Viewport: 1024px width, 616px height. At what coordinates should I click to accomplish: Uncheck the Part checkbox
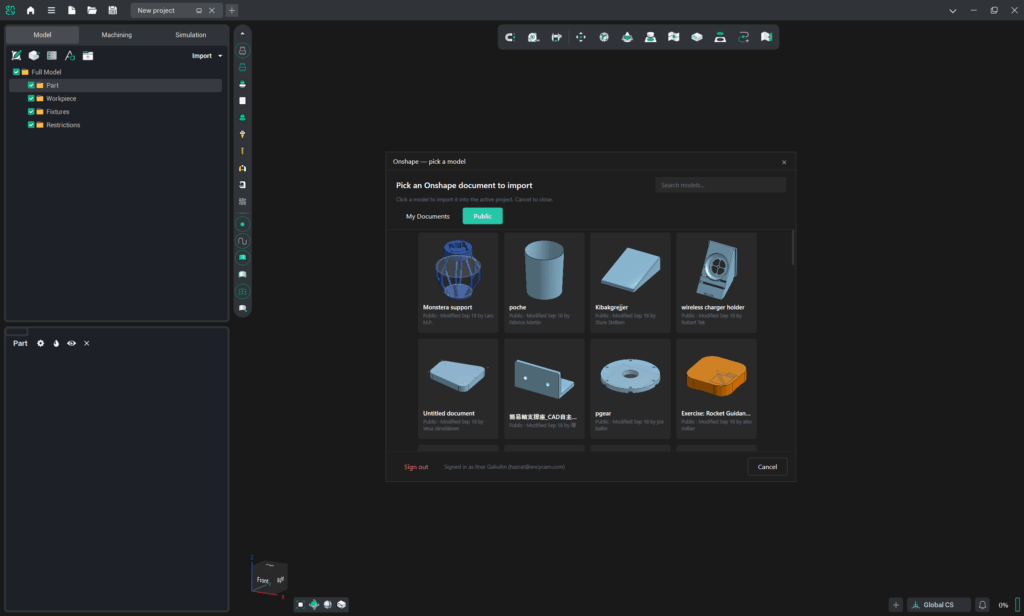(x=31, y=85)
